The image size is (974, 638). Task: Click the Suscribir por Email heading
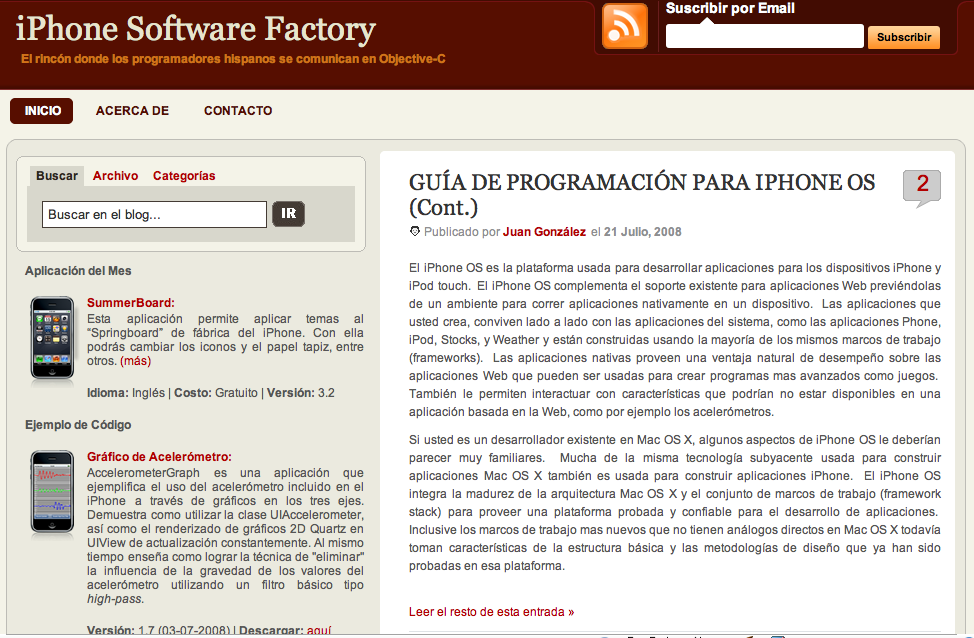730,8
